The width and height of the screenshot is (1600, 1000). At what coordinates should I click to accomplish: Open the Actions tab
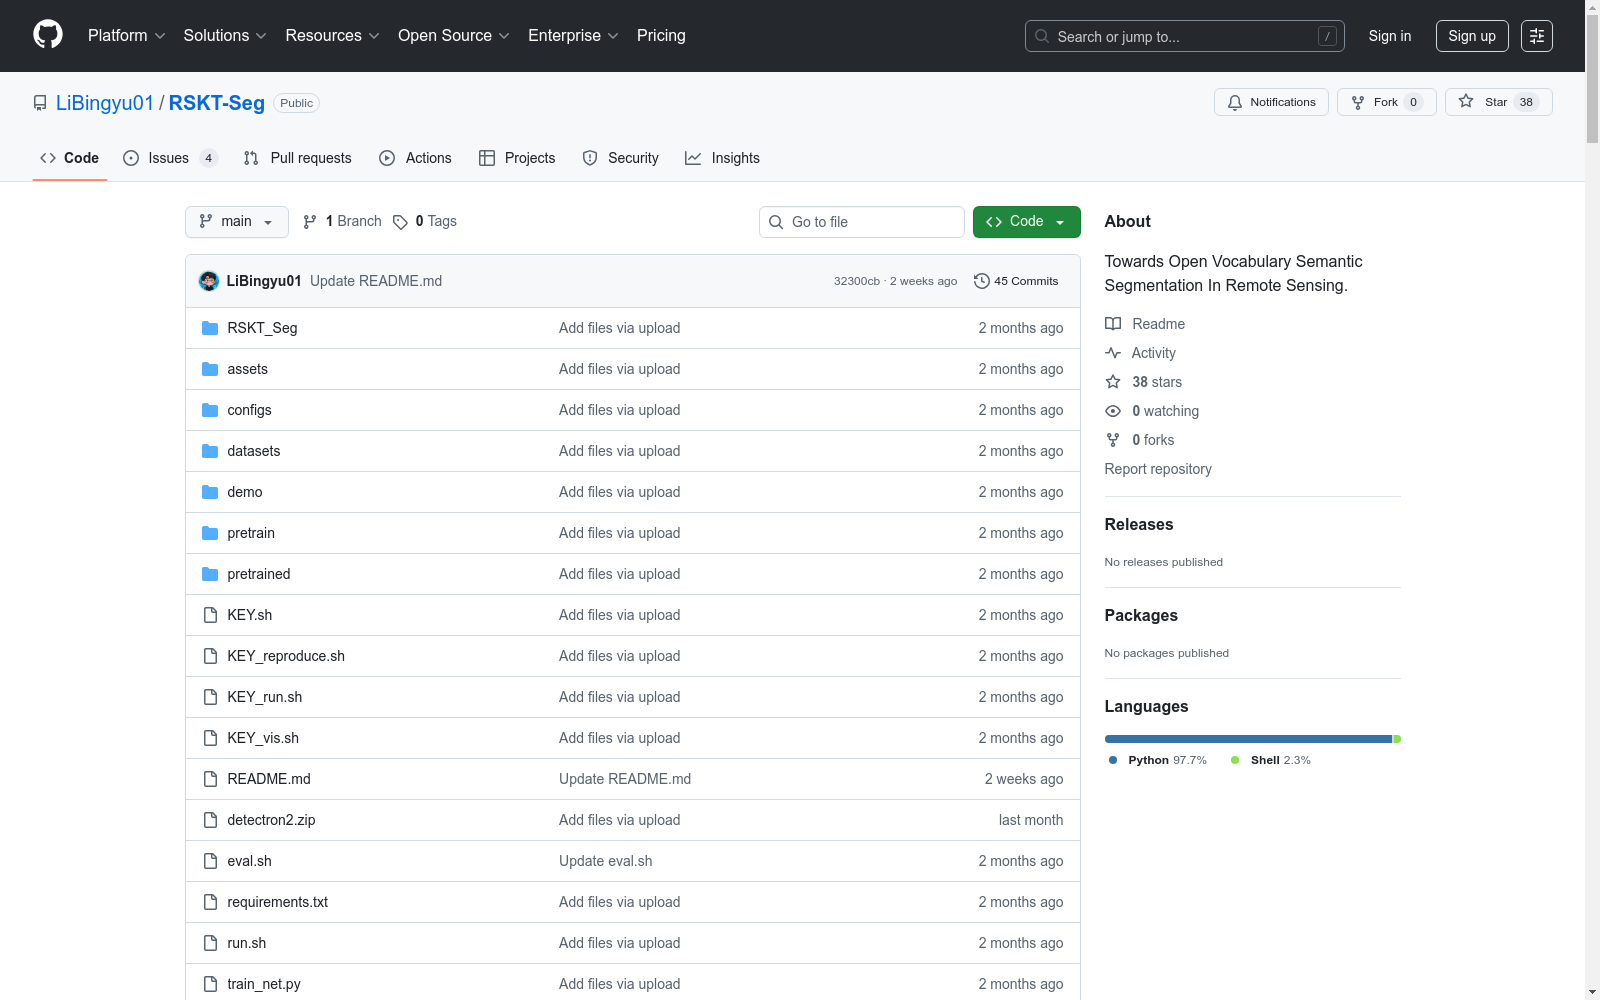click(415, 158)
